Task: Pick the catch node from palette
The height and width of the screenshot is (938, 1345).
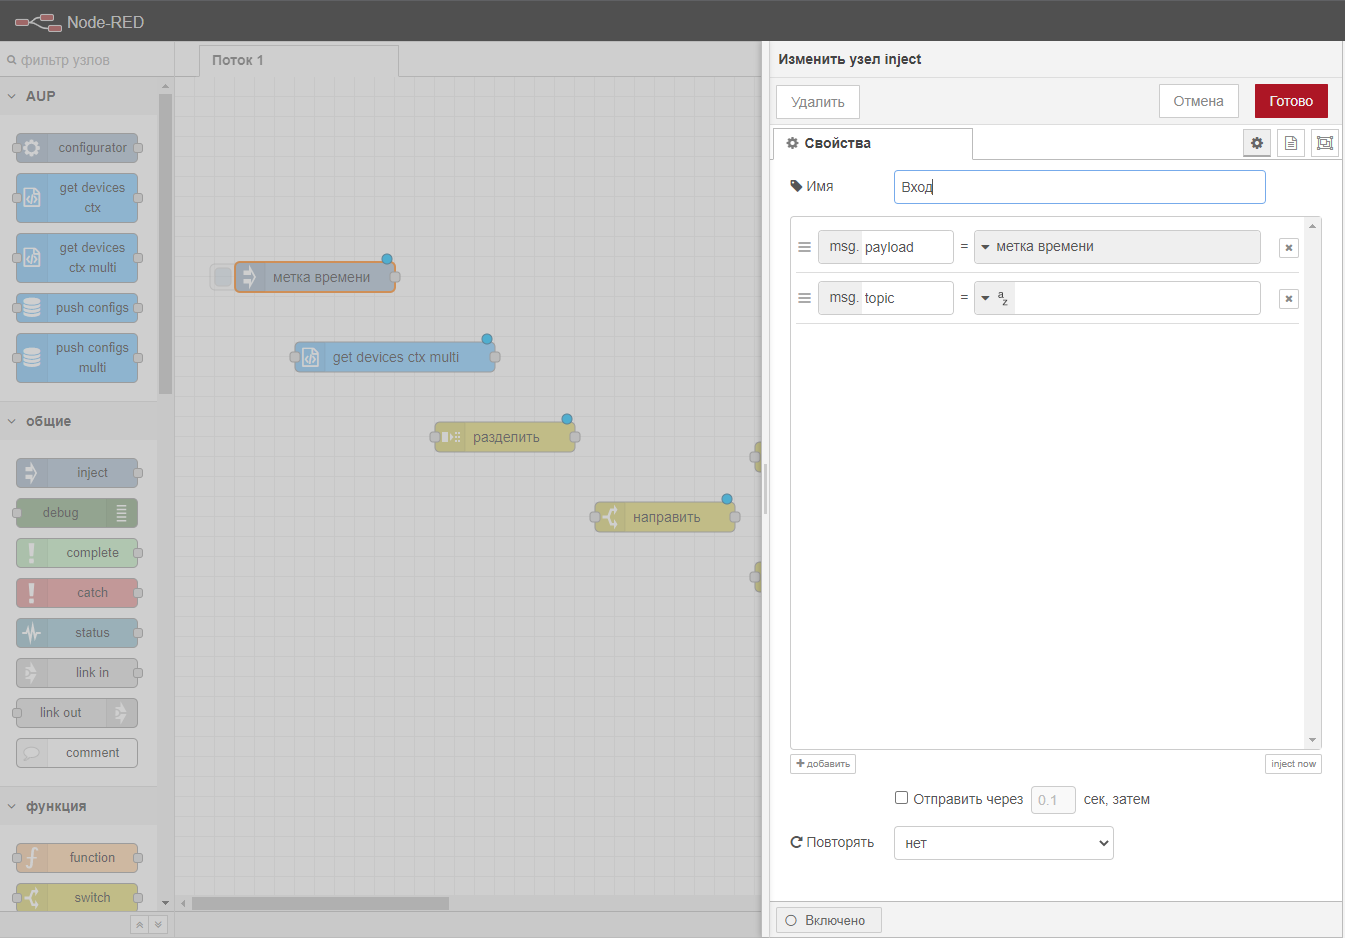Action: [76, 593]
